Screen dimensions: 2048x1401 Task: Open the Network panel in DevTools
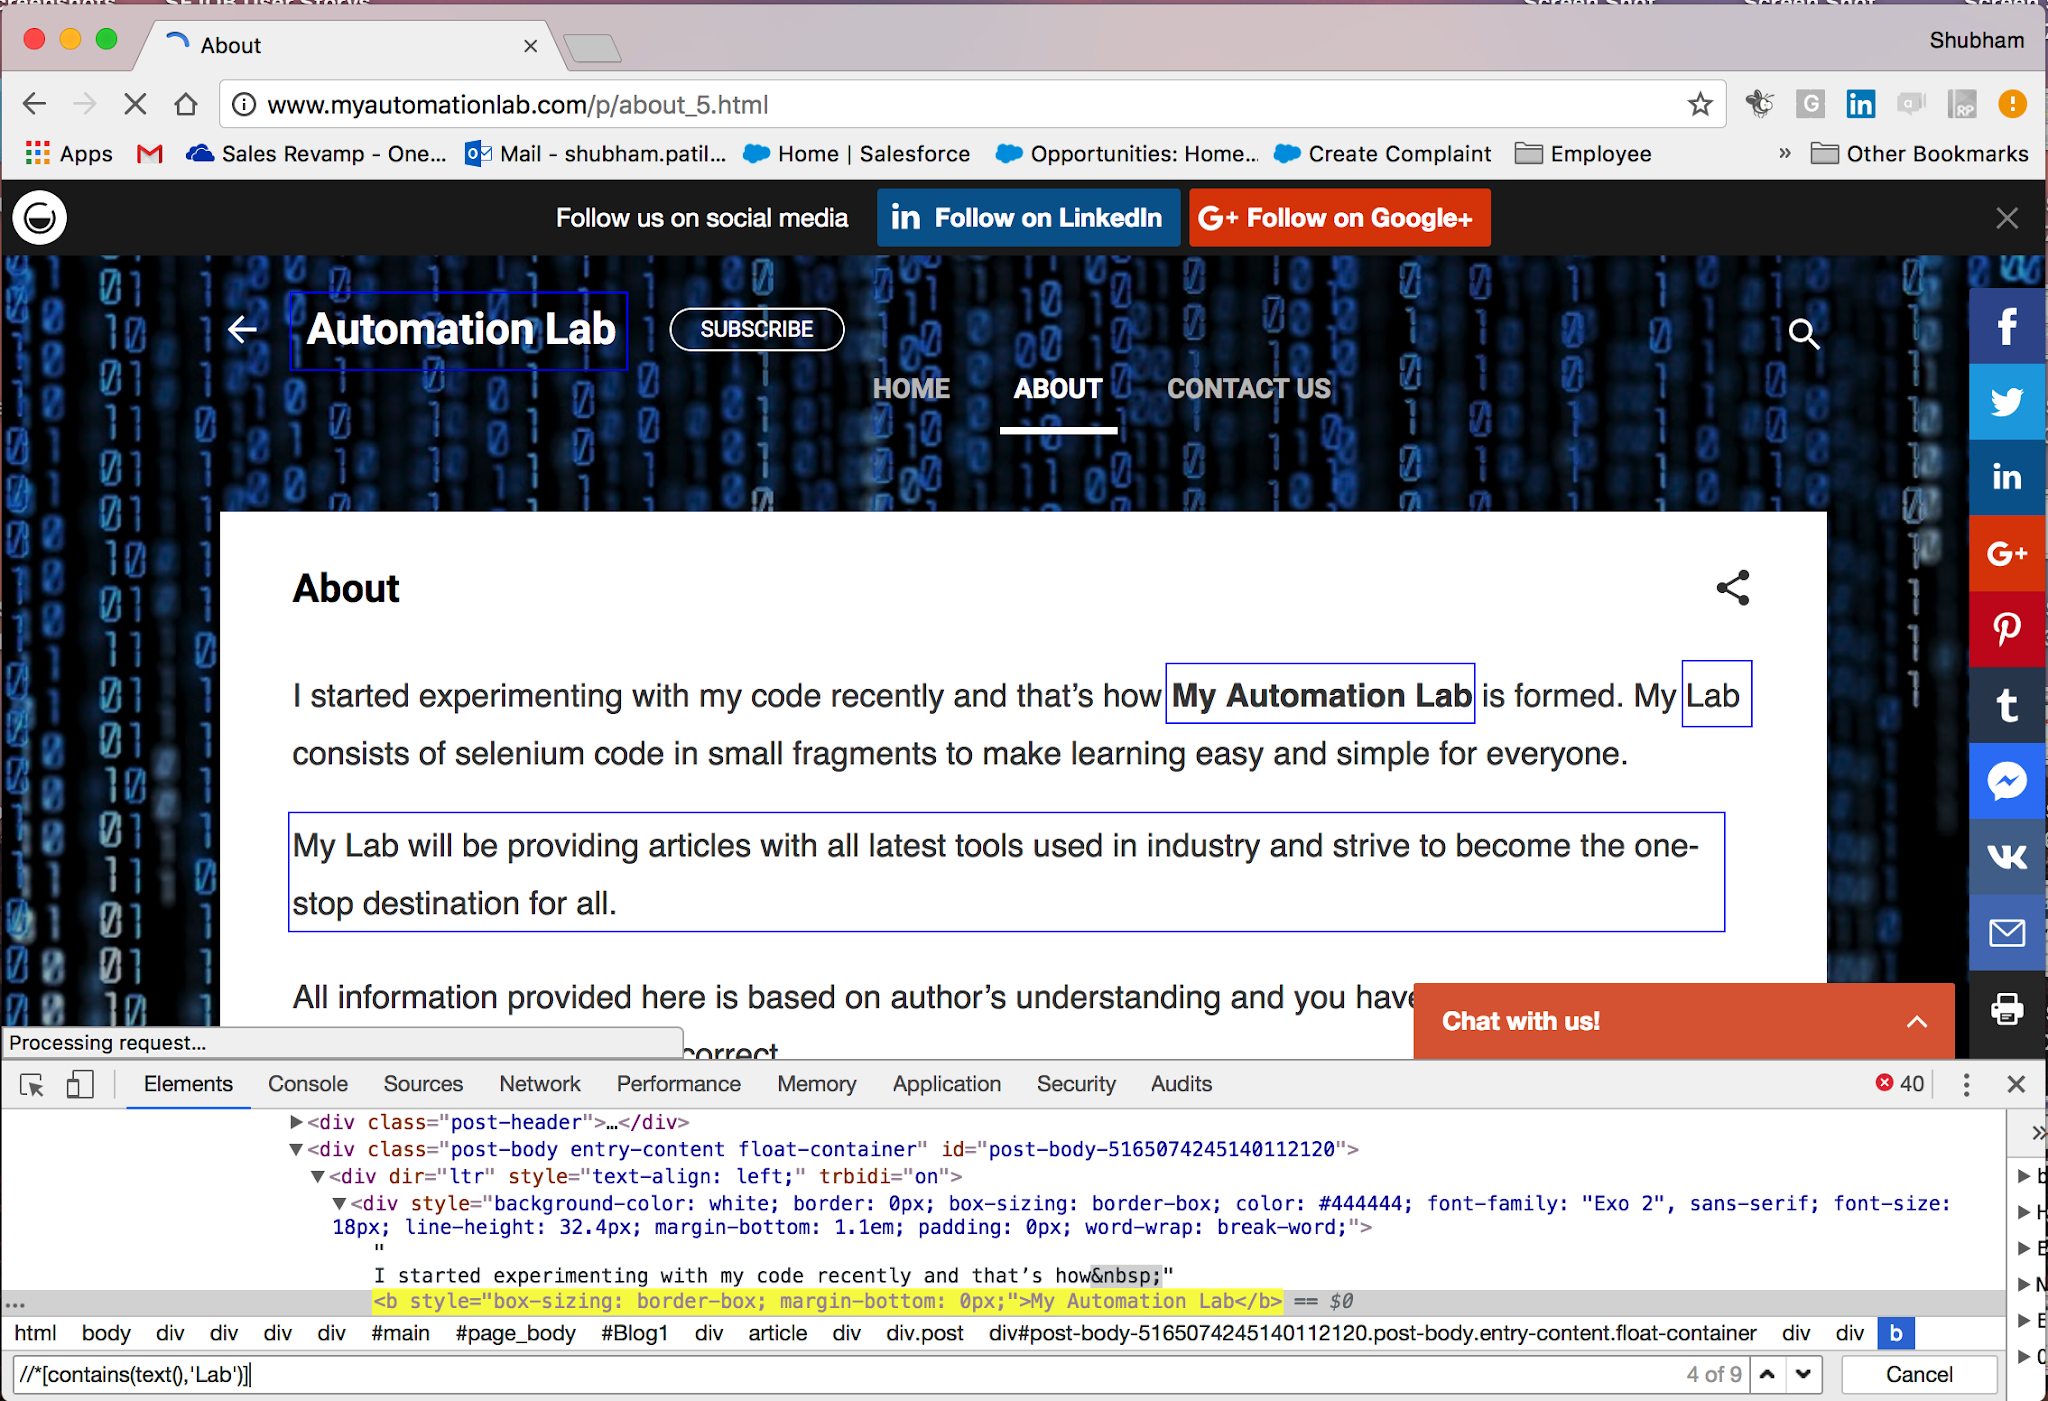539,1083
